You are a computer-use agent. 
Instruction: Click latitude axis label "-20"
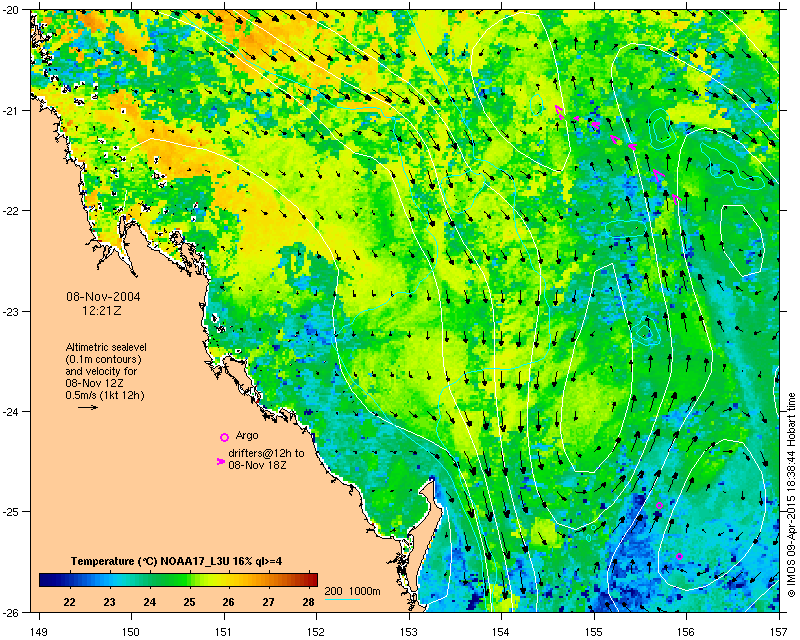(14, 11)
